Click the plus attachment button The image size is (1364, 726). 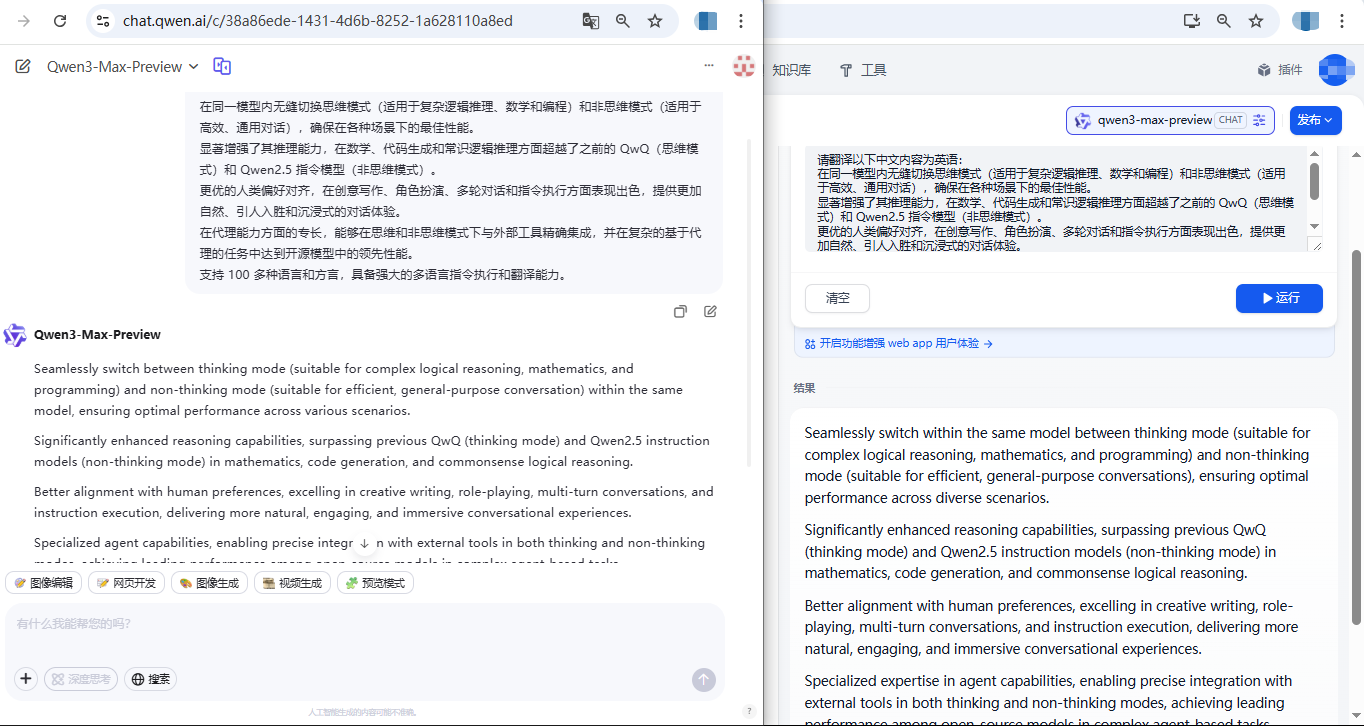(x=26, y=679)
